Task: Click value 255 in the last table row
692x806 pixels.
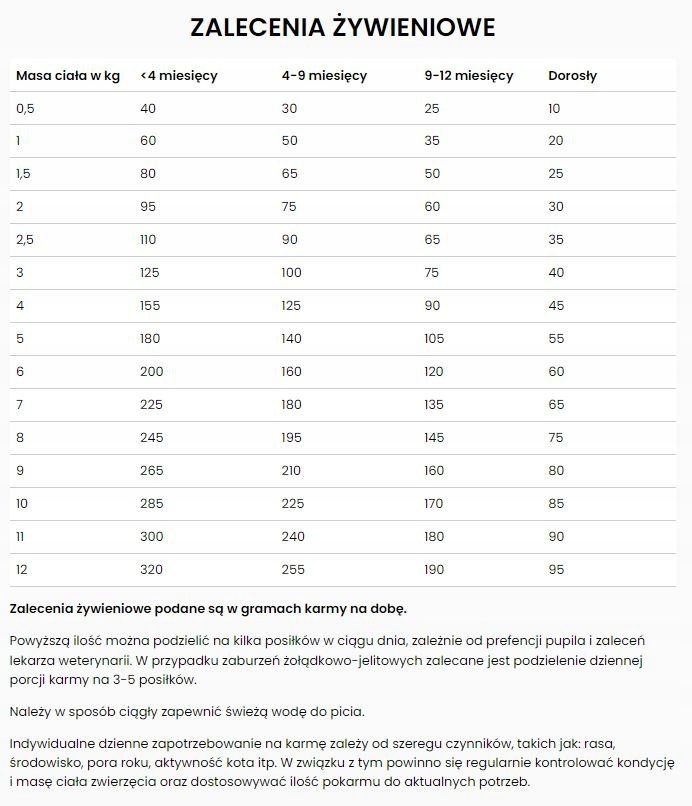Action: (x=294, y=569)
